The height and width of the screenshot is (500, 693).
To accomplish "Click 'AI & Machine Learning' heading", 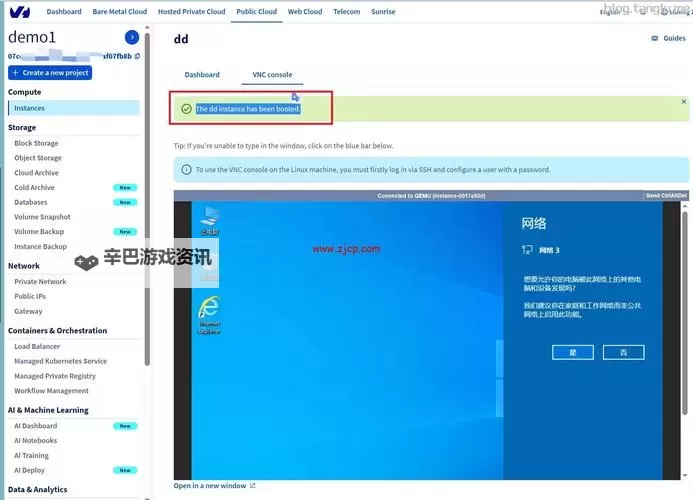I will 48,410.
